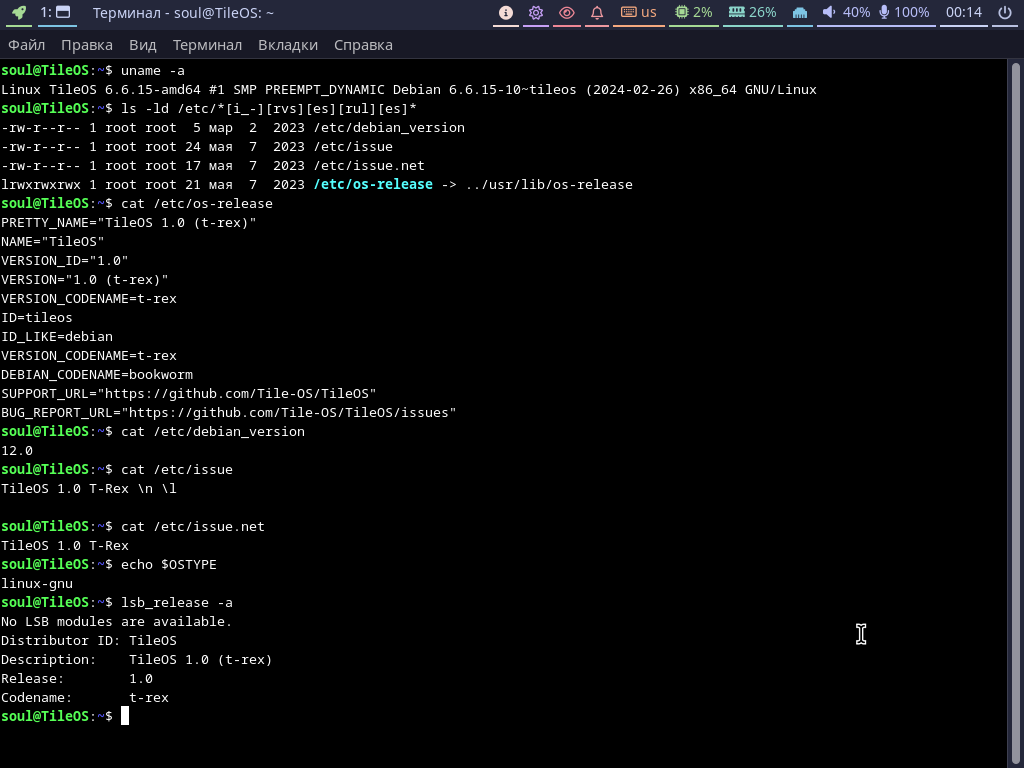The height and width of the screenshot is (768, 1024).
Task: Click the 'Release: 1.0' line
Action: click(77, 678)
